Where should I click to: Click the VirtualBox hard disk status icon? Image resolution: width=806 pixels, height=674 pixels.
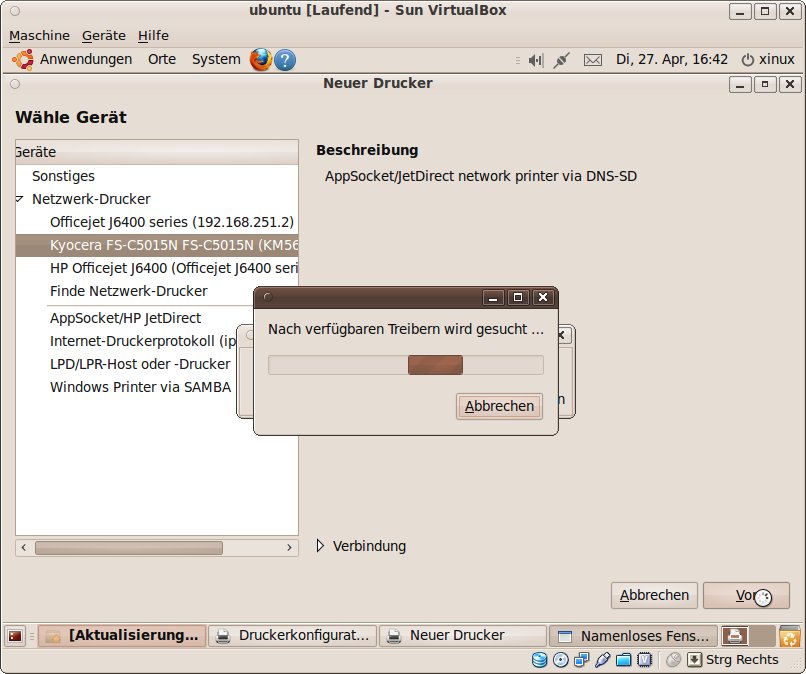tap(540, 660)
